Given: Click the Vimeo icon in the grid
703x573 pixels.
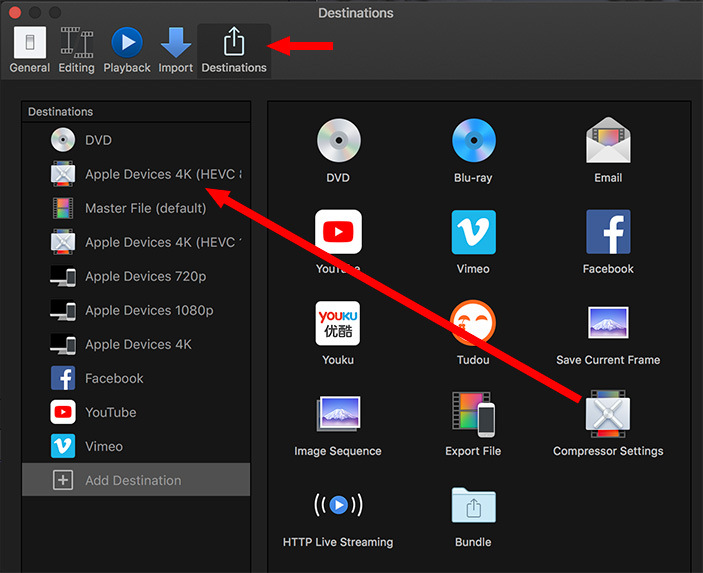Looking at the screenshot, I should 473,232.
